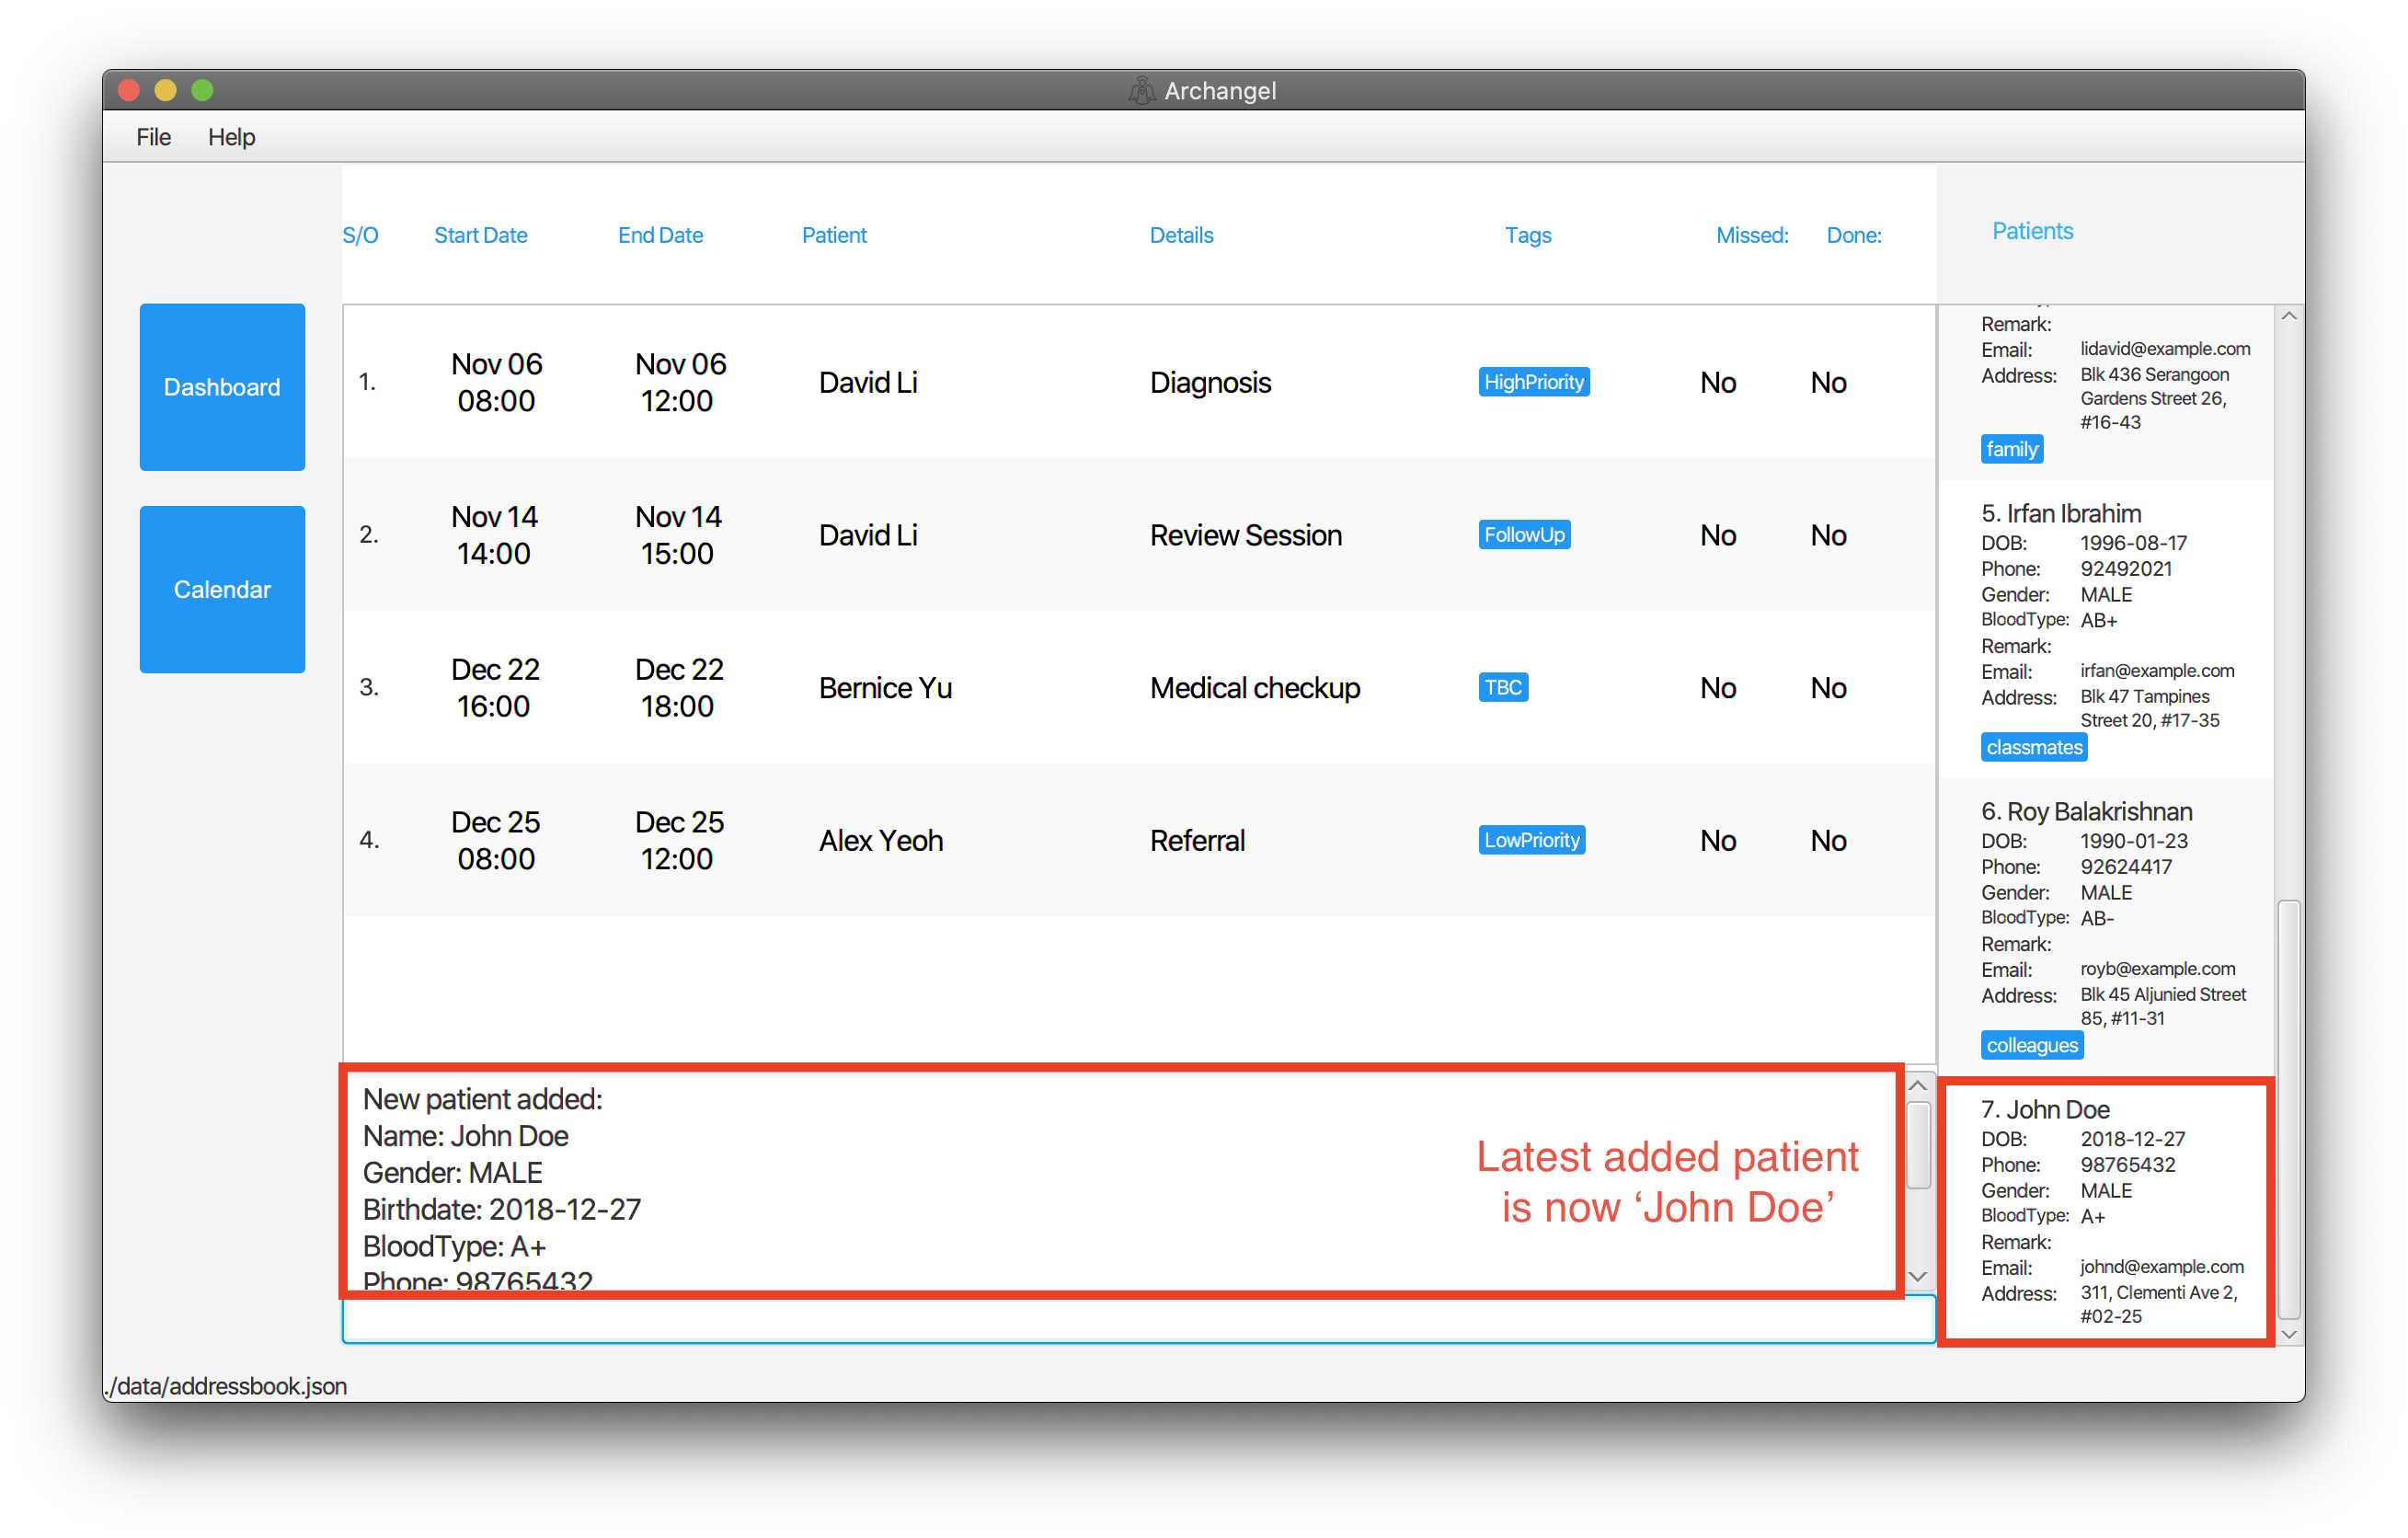Click 'Birthdate: 2018-12-27' in result box
Viewport: 2408px width, 1538px height.
[501, 1210]
